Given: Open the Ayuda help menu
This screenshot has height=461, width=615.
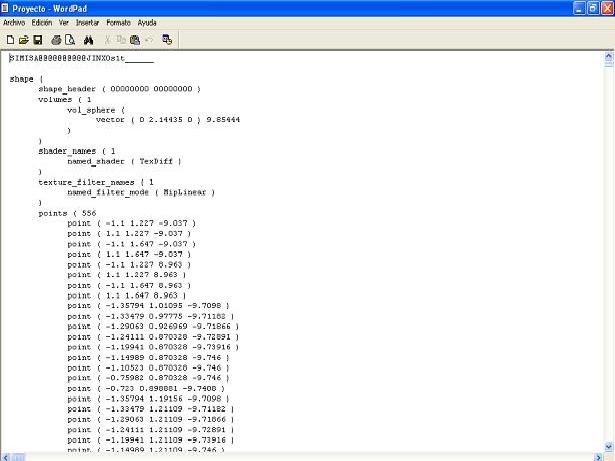Looking at the screenshot, I should pos(146,21).
